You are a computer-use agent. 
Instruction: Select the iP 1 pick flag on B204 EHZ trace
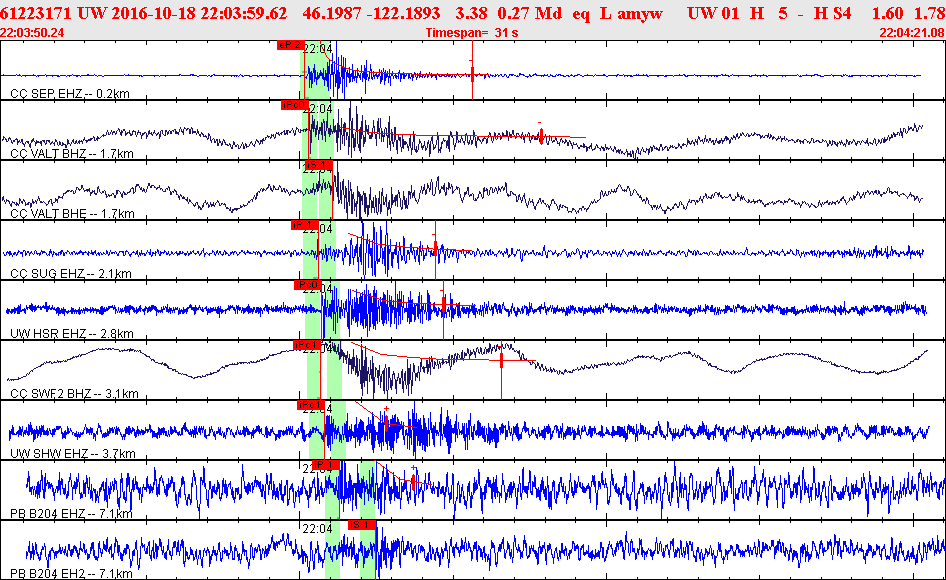326,465
